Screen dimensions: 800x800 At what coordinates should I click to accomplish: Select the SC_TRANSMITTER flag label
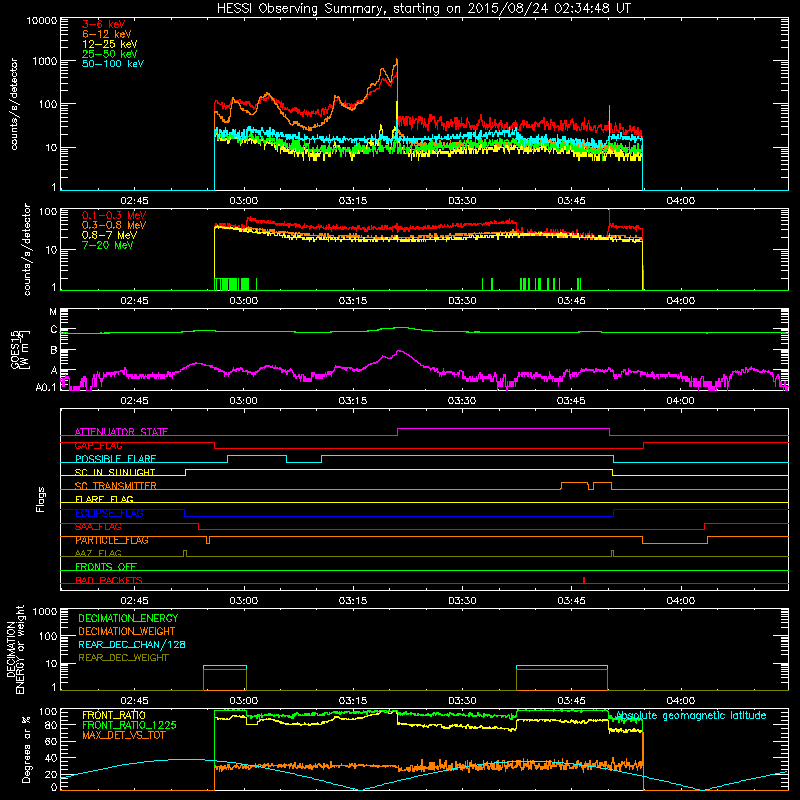[116, 486]
